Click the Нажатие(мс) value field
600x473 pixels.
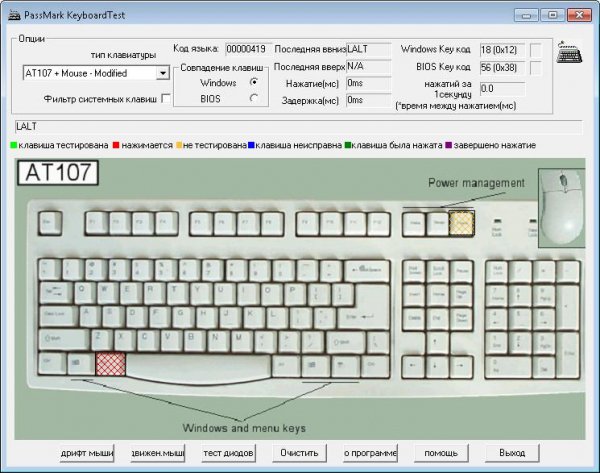point(369,83)
